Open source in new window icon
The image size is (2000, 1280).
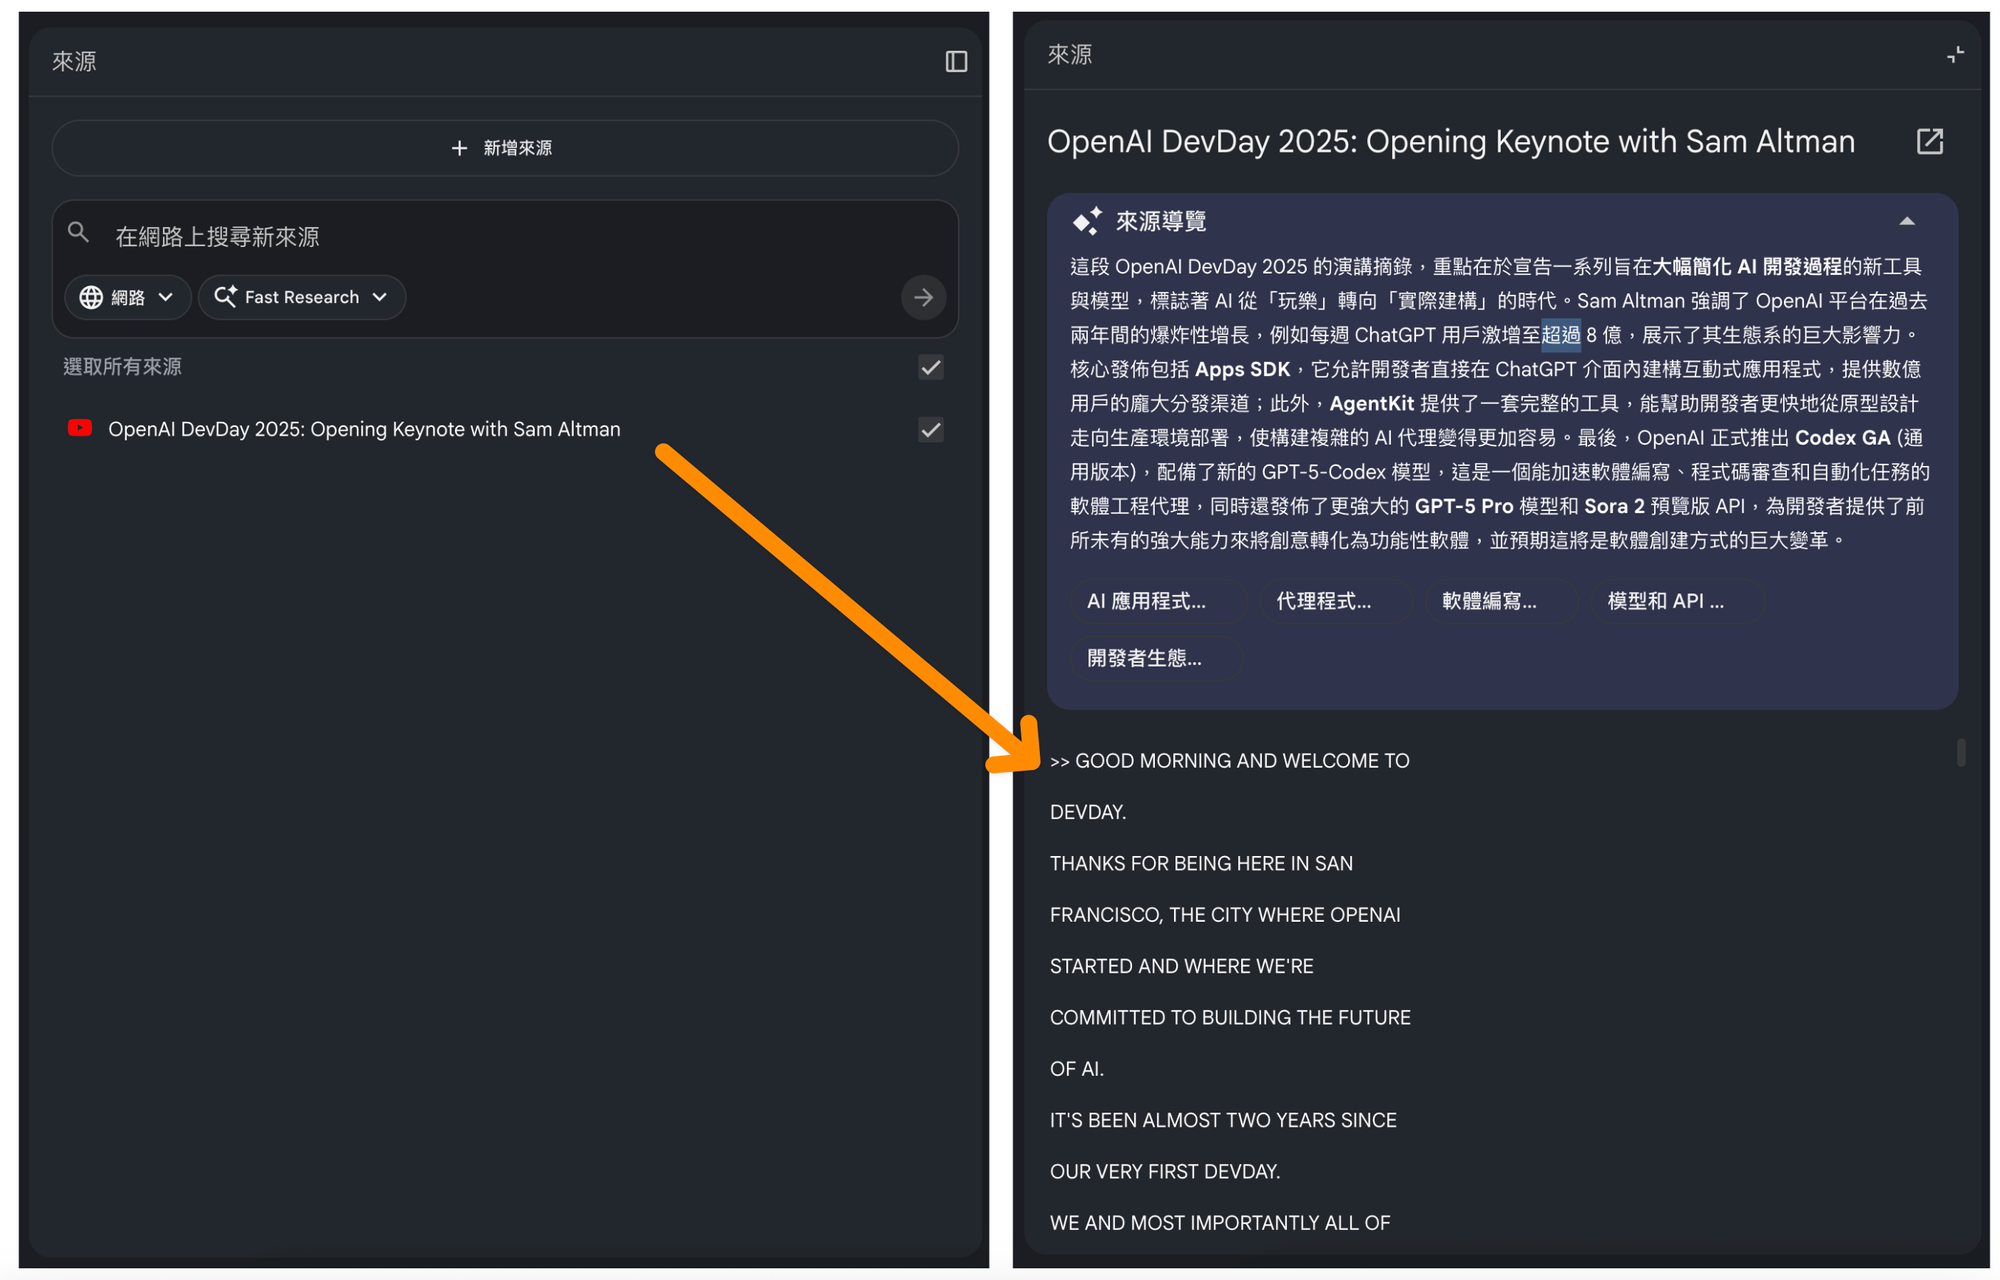[1929, 142]
